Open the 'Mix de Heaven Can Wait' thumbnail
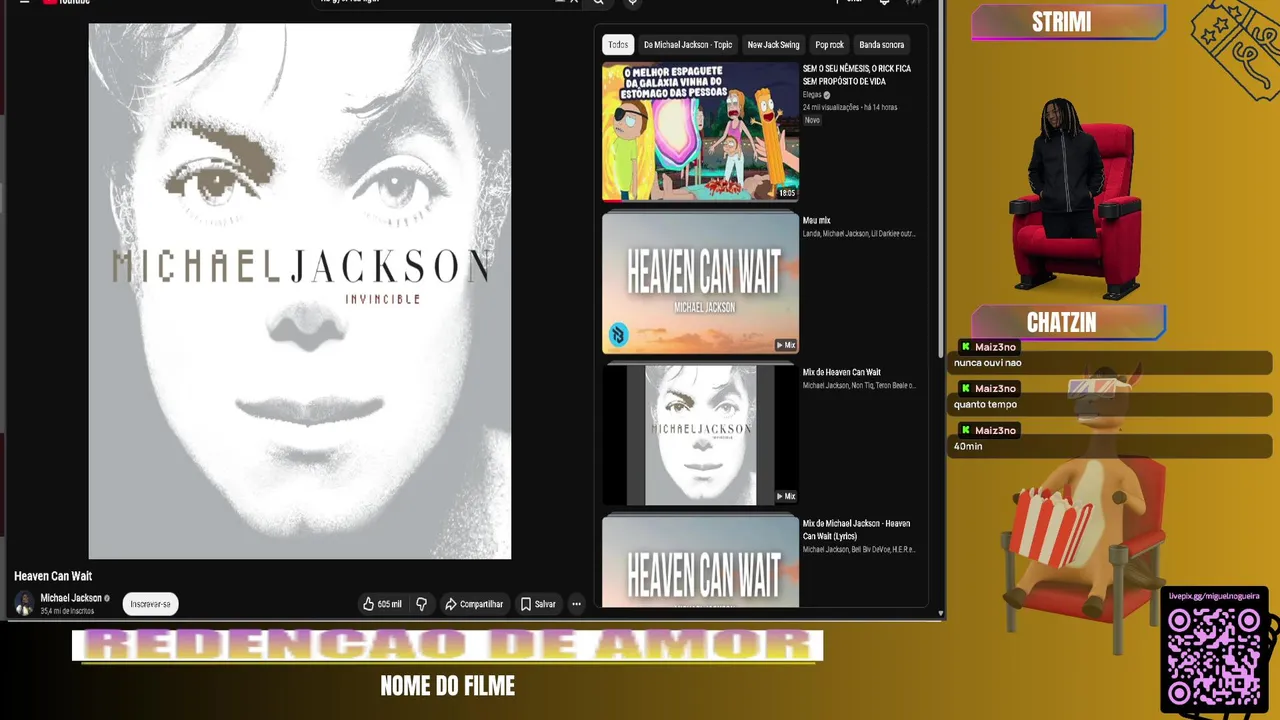1280x720 pixels. (x=700, y=434)
